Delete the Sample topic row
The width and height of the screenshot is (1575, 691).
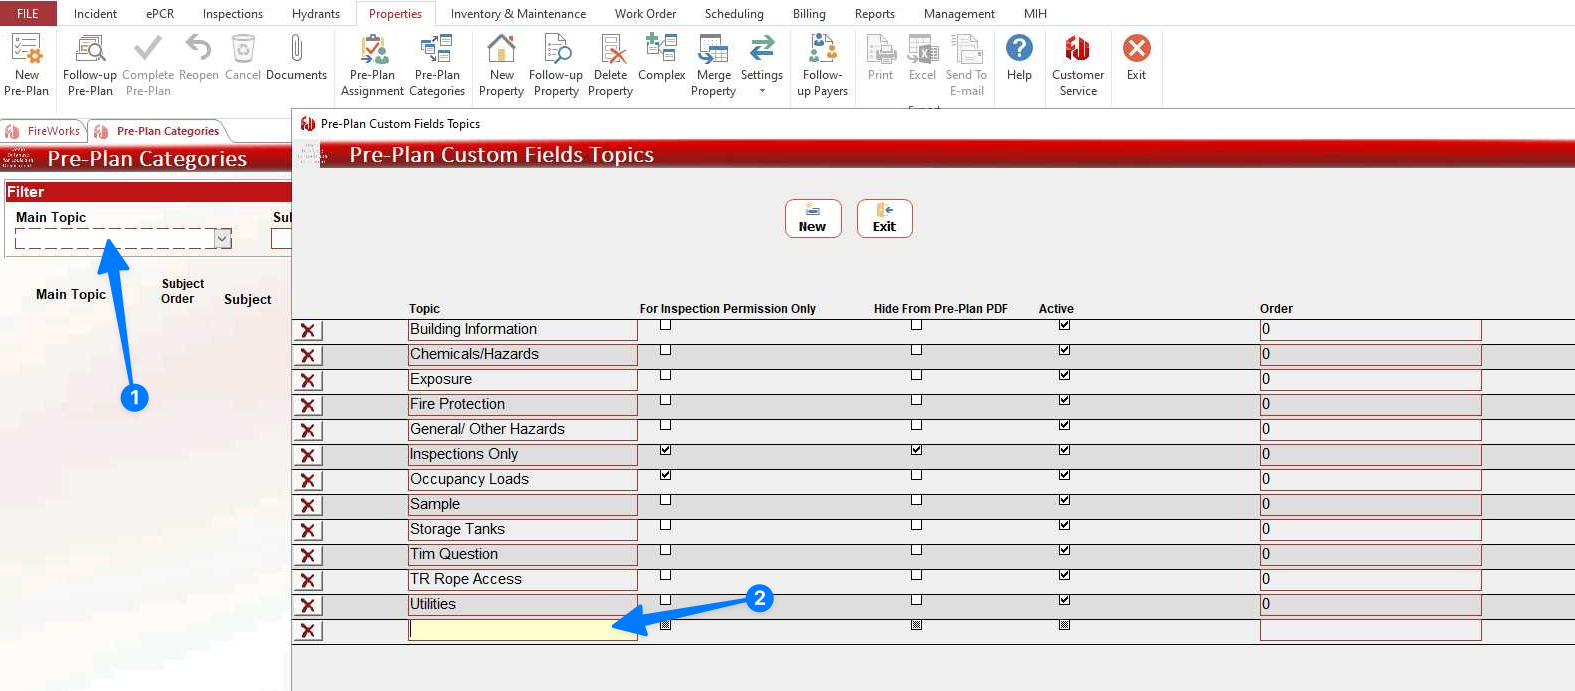(308, 506)
